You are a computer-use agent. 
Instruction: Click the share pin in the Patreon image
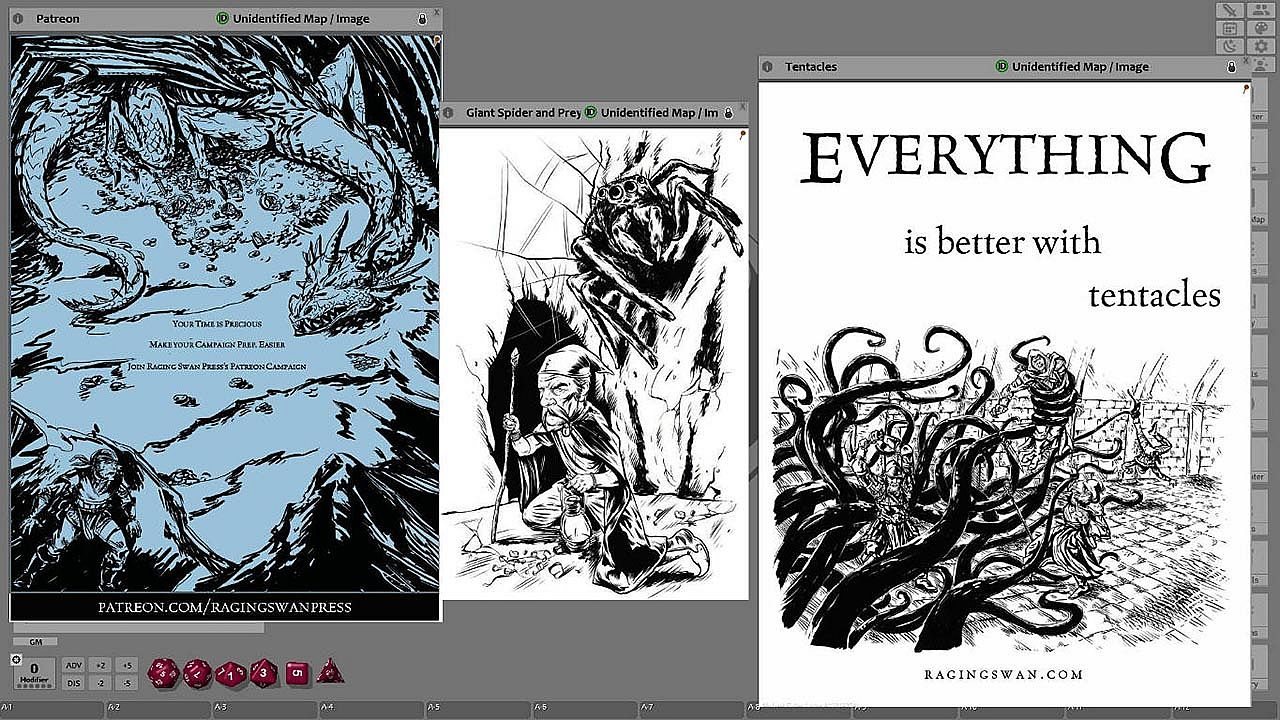click(x=437, y=39)
